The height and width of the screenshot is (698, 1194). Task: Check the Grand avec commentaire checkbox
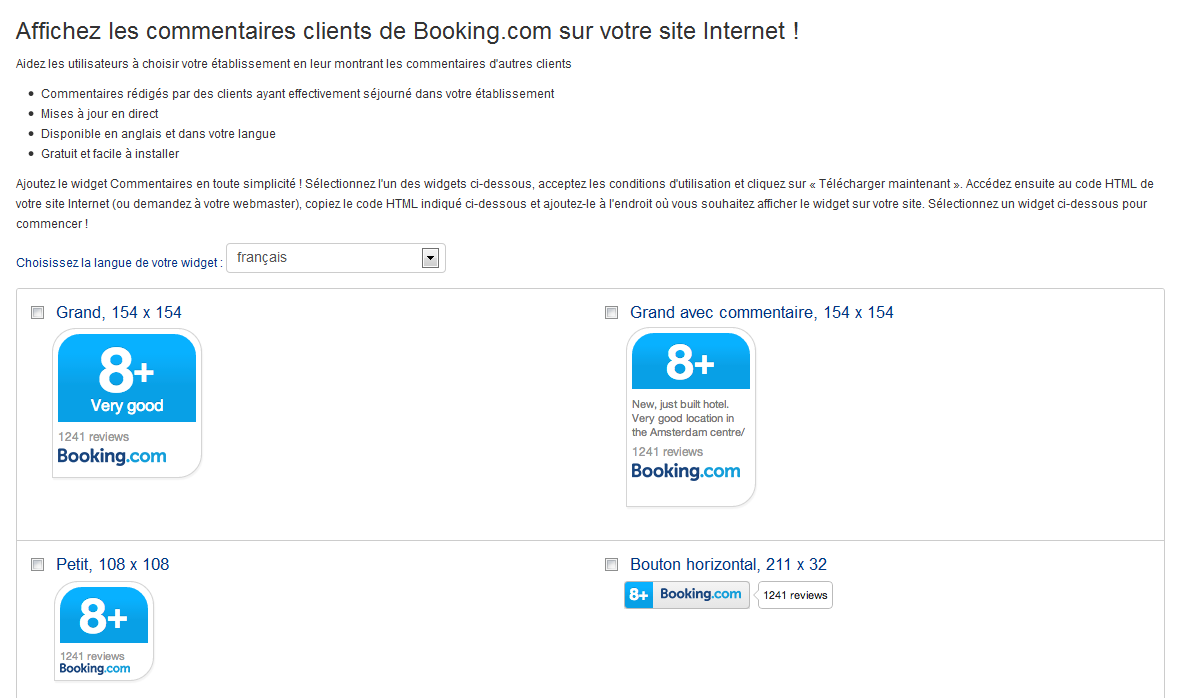tap(611, 313)
